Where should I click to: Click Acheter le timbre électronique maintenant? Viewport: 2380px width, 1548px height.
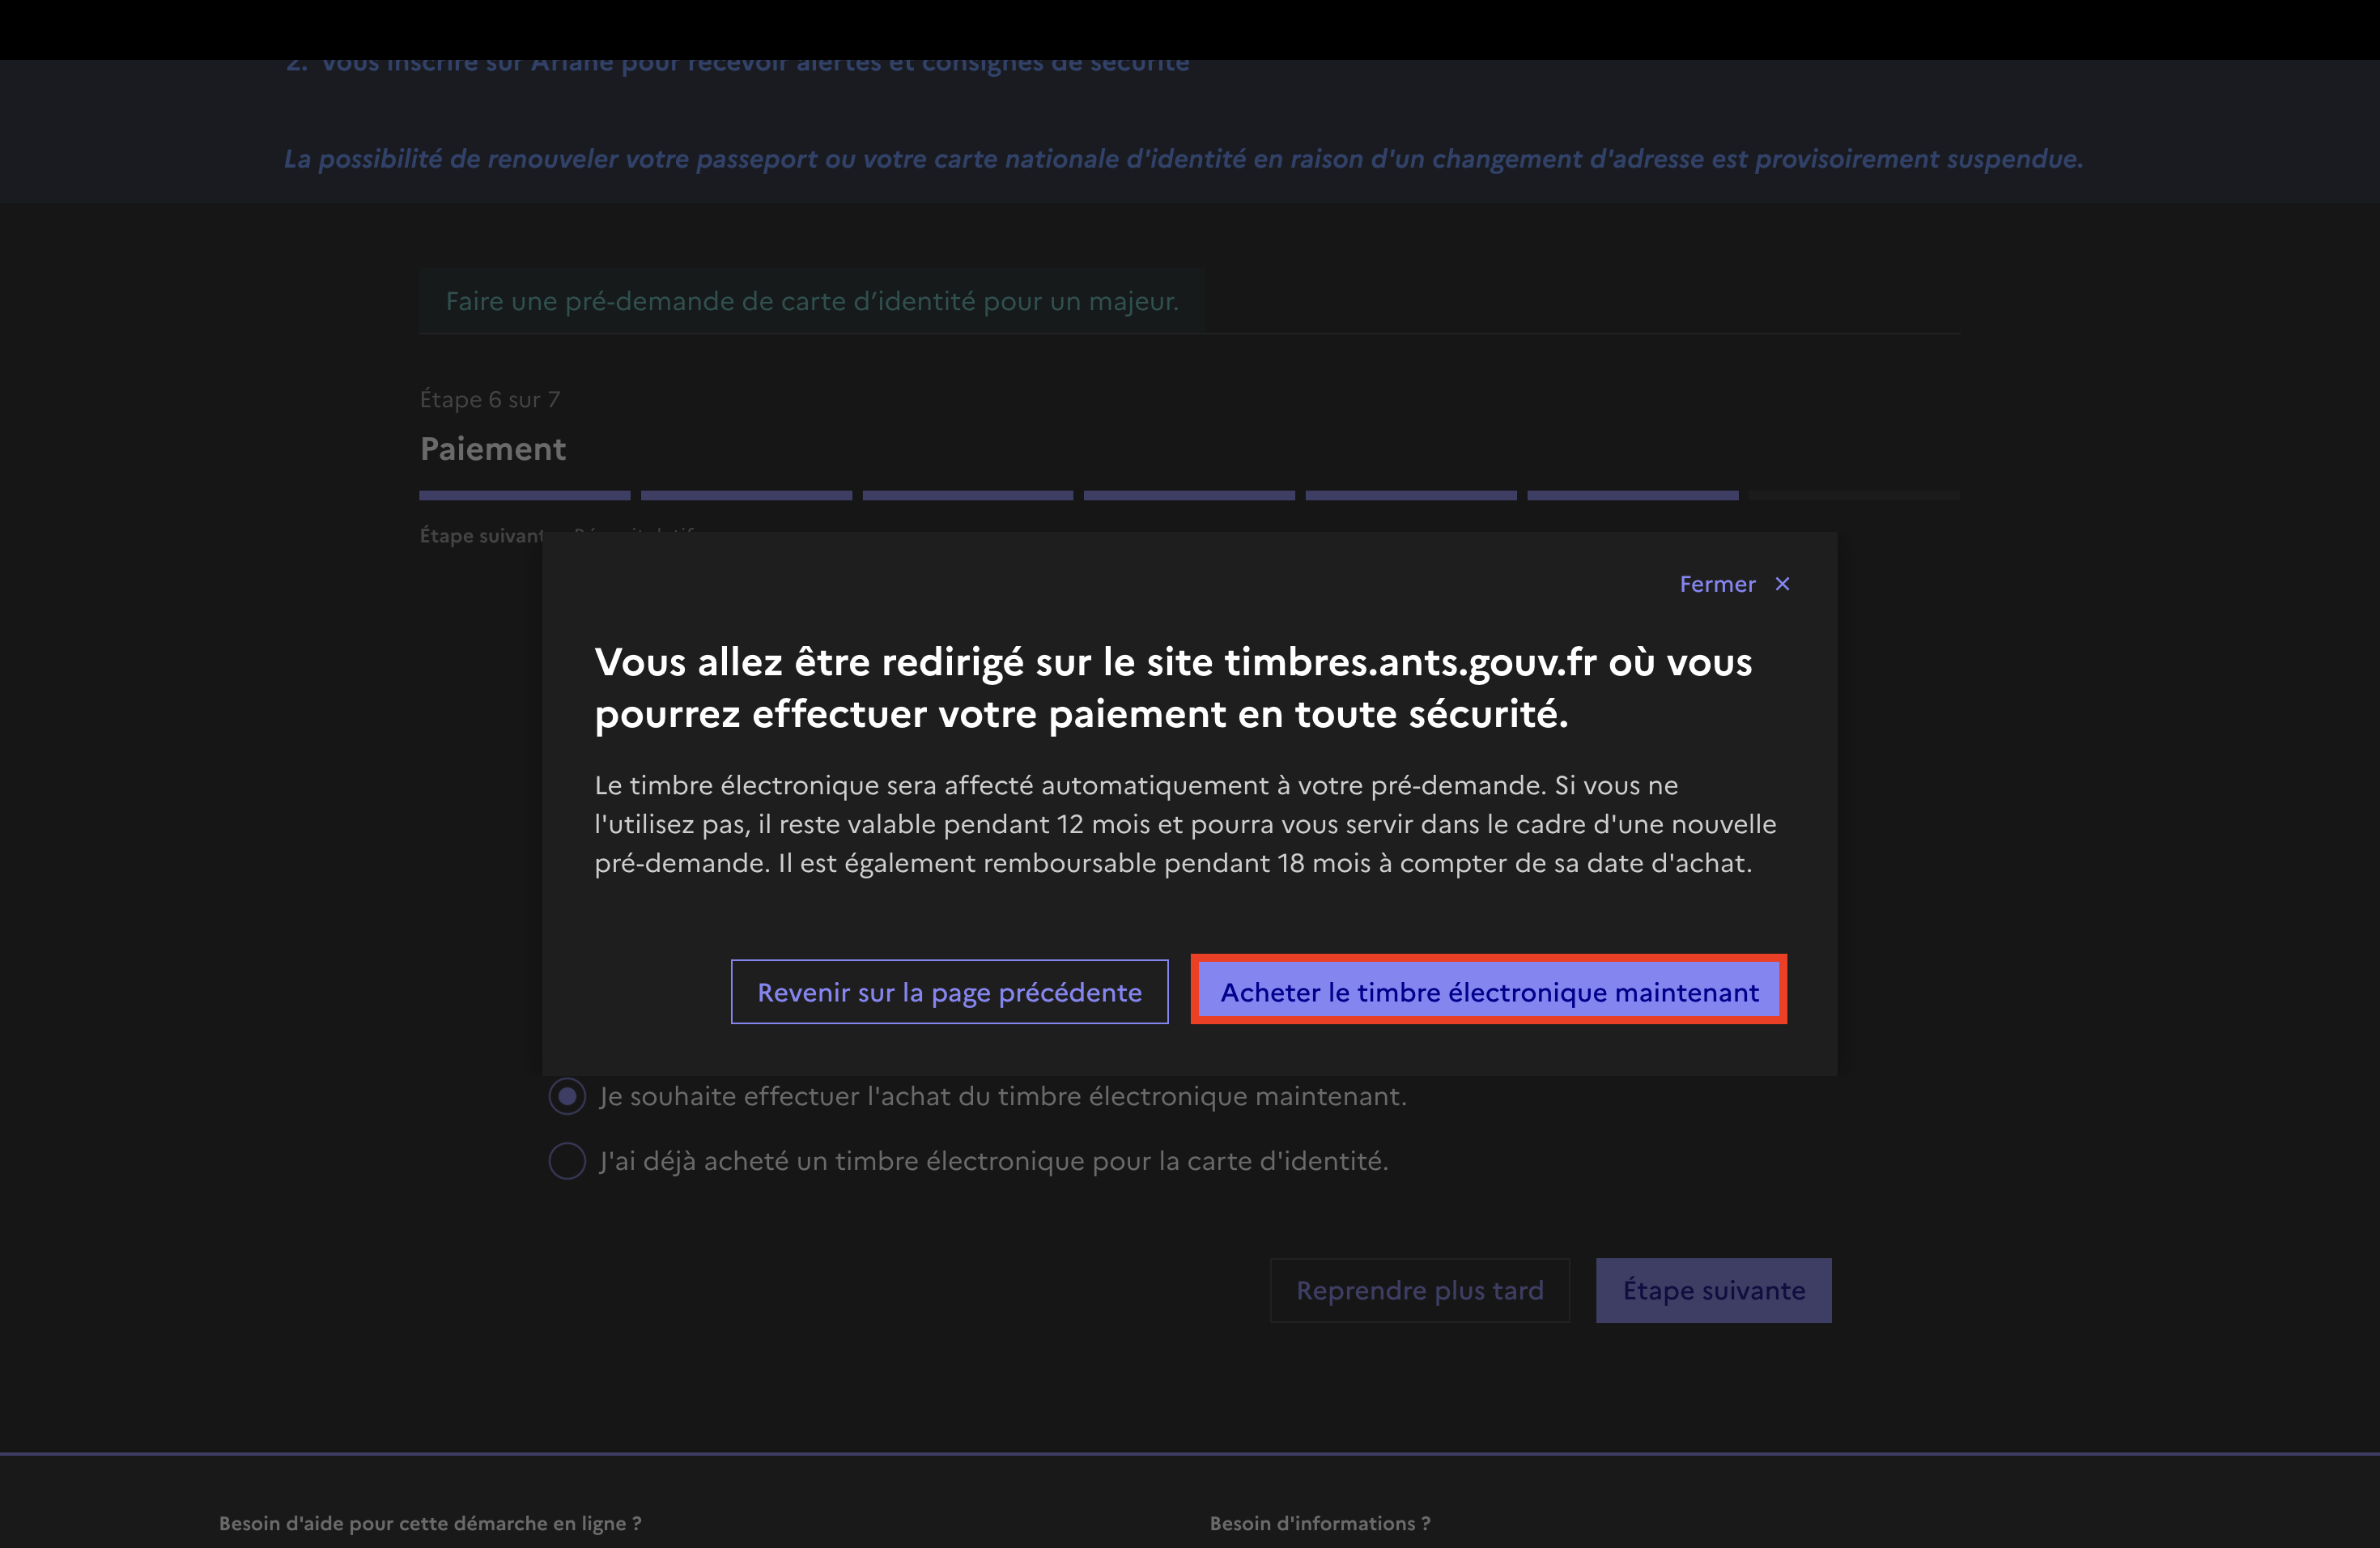point(1489,992)
